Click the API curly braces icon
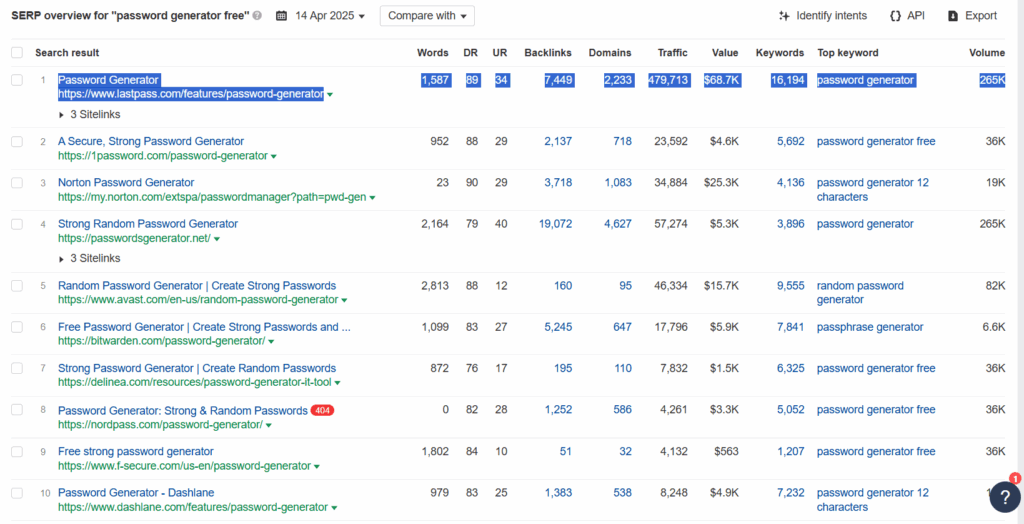Screen dimensions: 1024x524 click(x=895, y=16)
